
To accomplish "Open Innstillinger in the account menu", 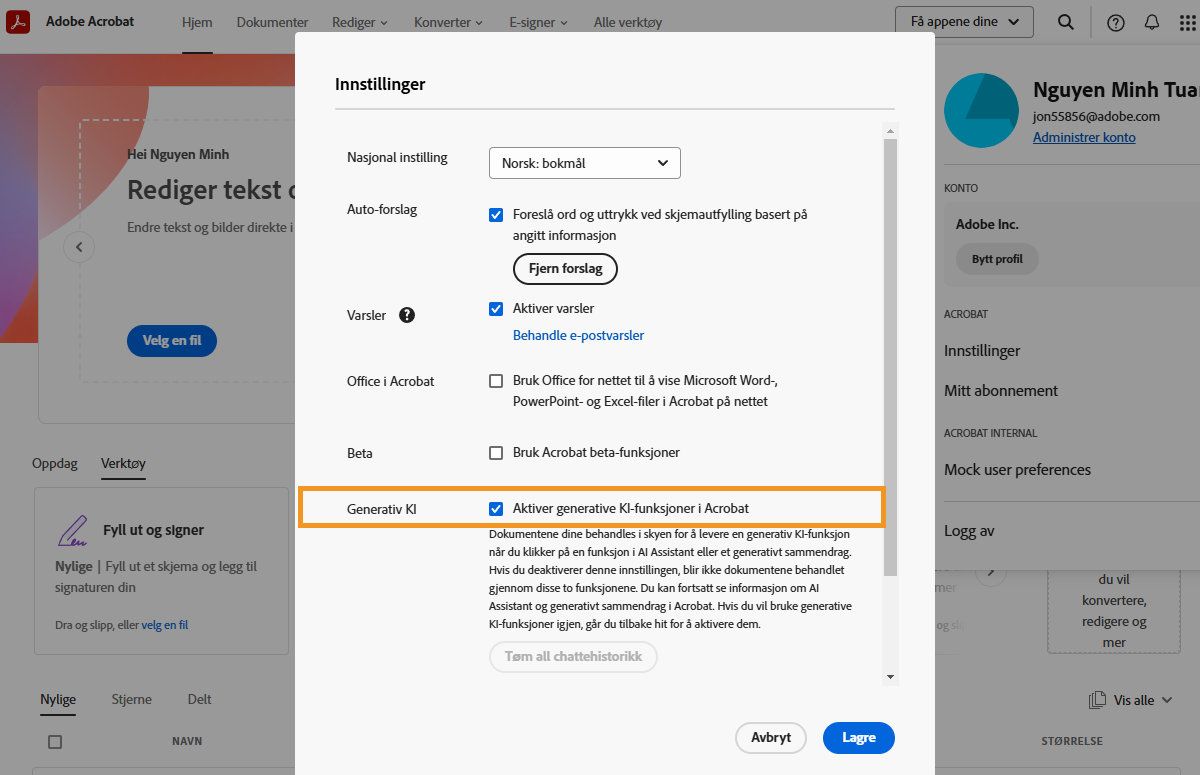I will (982, 351).
